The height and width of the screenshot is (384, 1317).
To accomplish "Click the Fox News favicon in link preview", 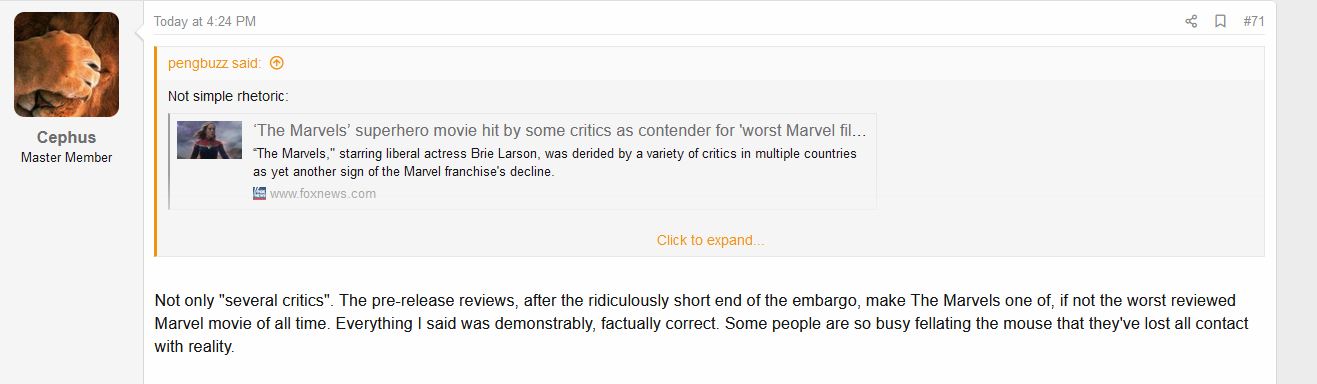I will tap(260, 194).
